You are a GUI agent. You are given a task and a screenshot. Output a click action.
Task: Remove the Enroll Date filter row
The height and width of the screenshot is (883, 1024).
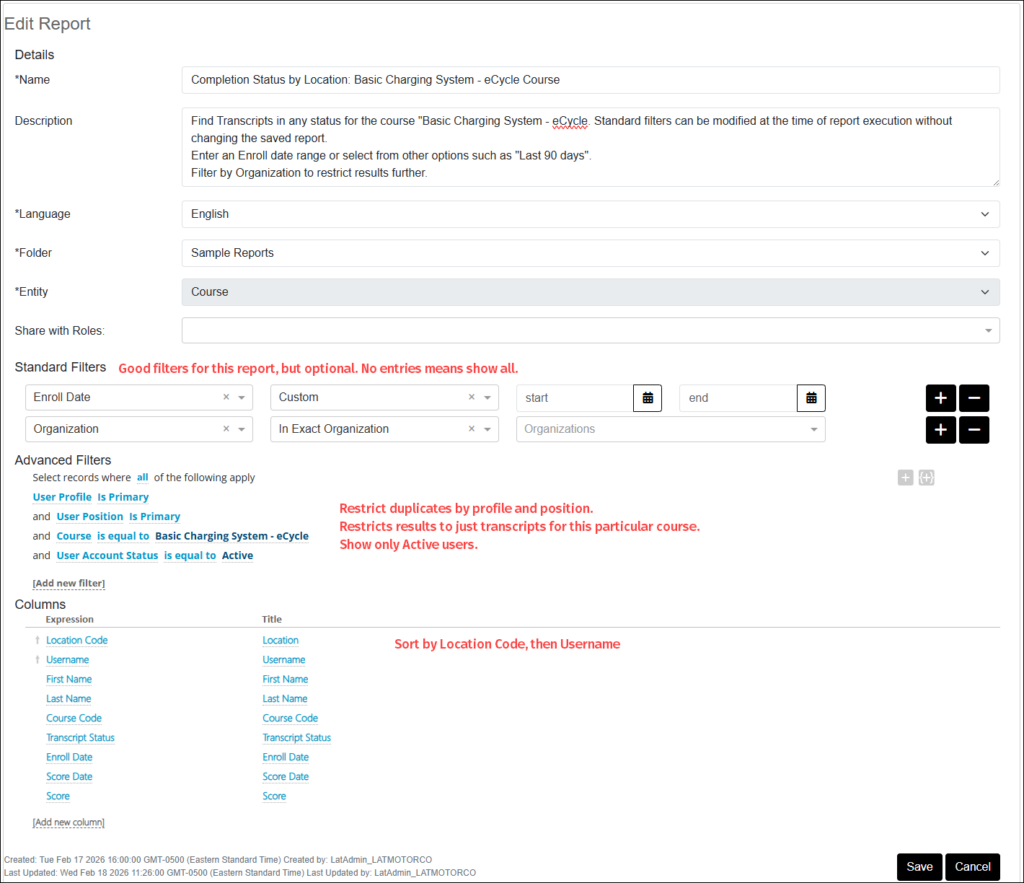(974, 398)
